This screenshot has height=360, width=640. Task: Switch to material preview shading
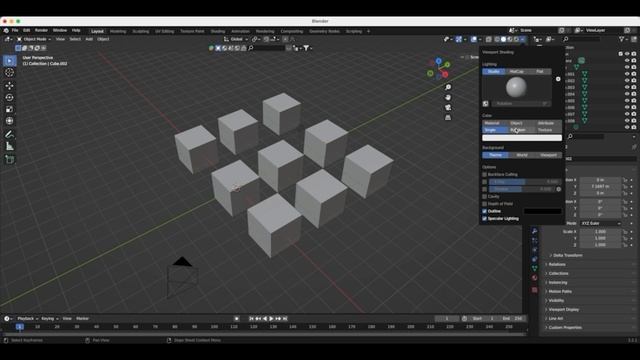(x=510, y=40)
